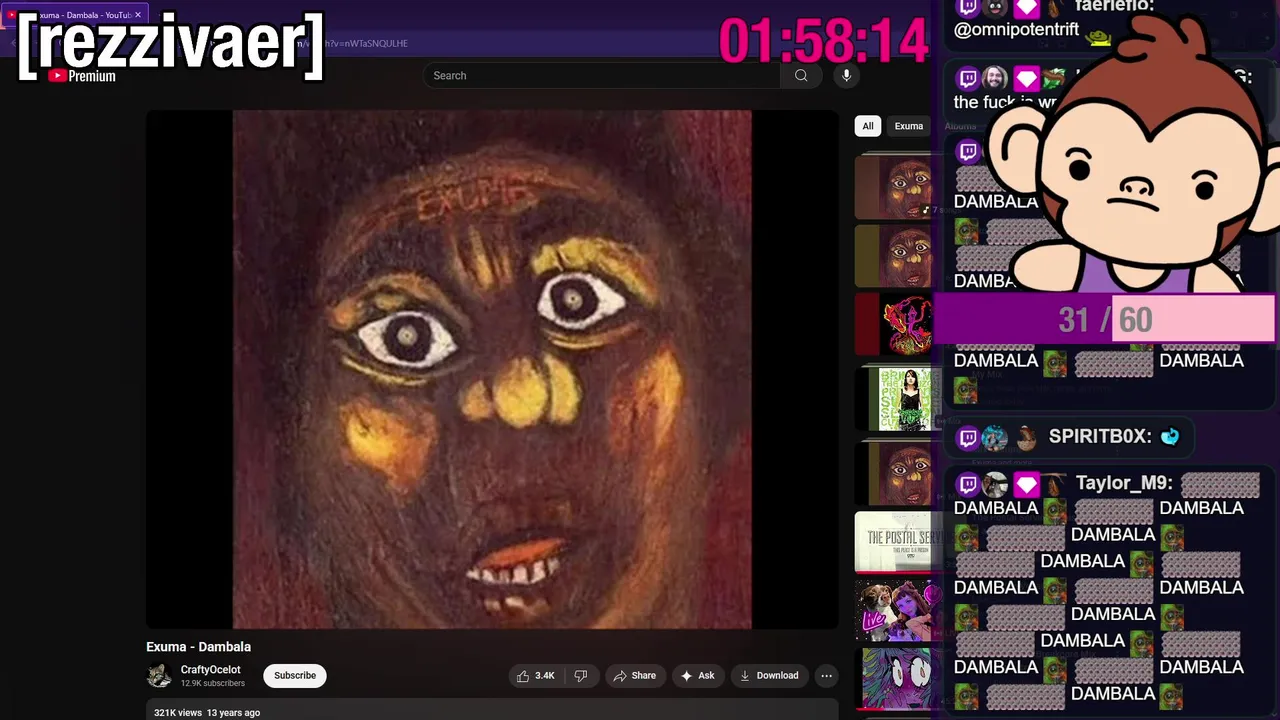Screen dimensions: 1280x720
Task: Click the Exuma - Dambala video title
Action: tap(198, 647)
